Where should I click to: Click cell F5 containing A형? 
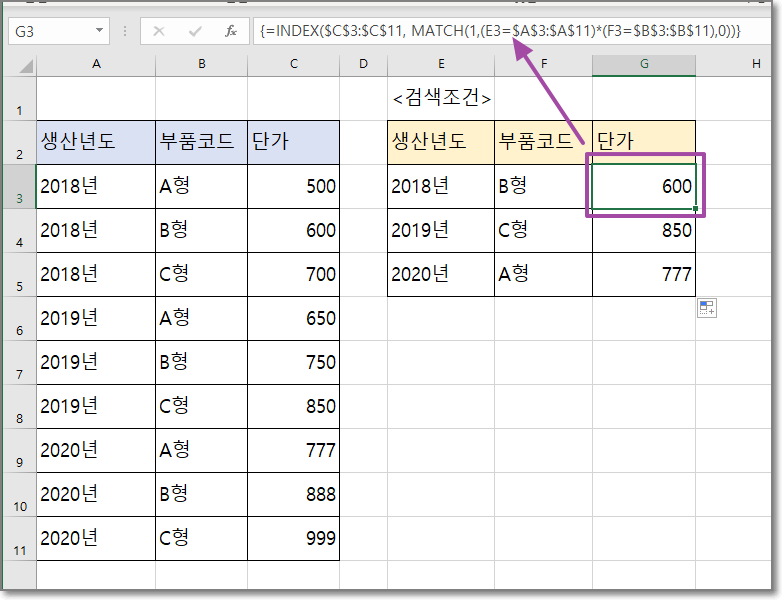coord(544,274)
